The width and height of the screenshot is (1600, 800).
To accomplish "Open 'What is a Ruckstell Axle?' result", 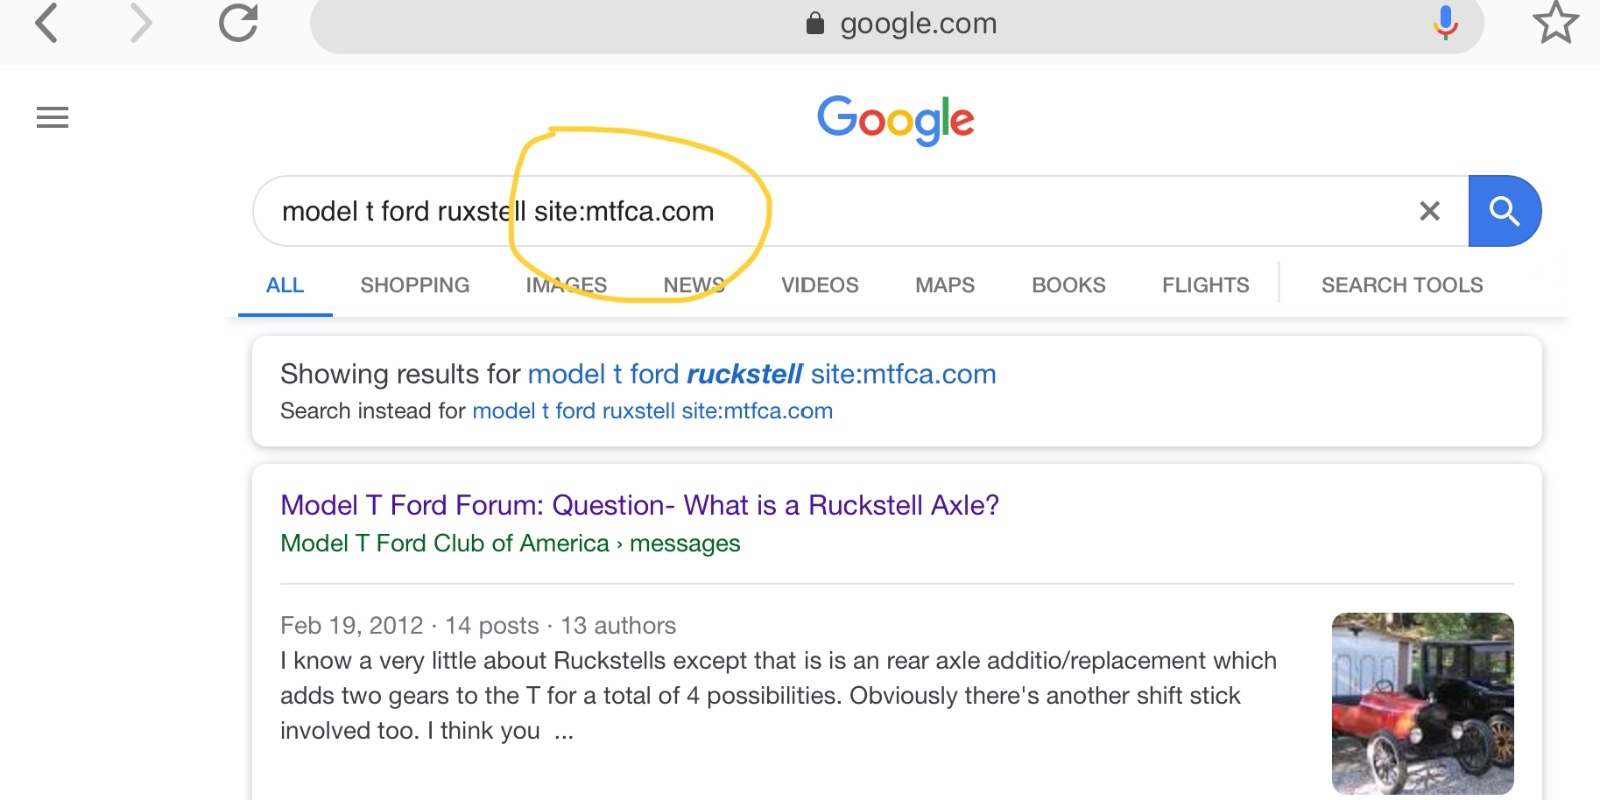I will [639, 505].
